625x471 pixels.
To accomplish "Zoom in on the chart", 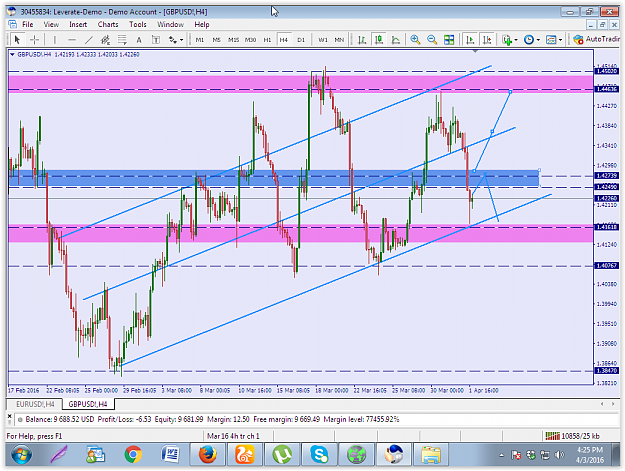I will tap(415, 39).
